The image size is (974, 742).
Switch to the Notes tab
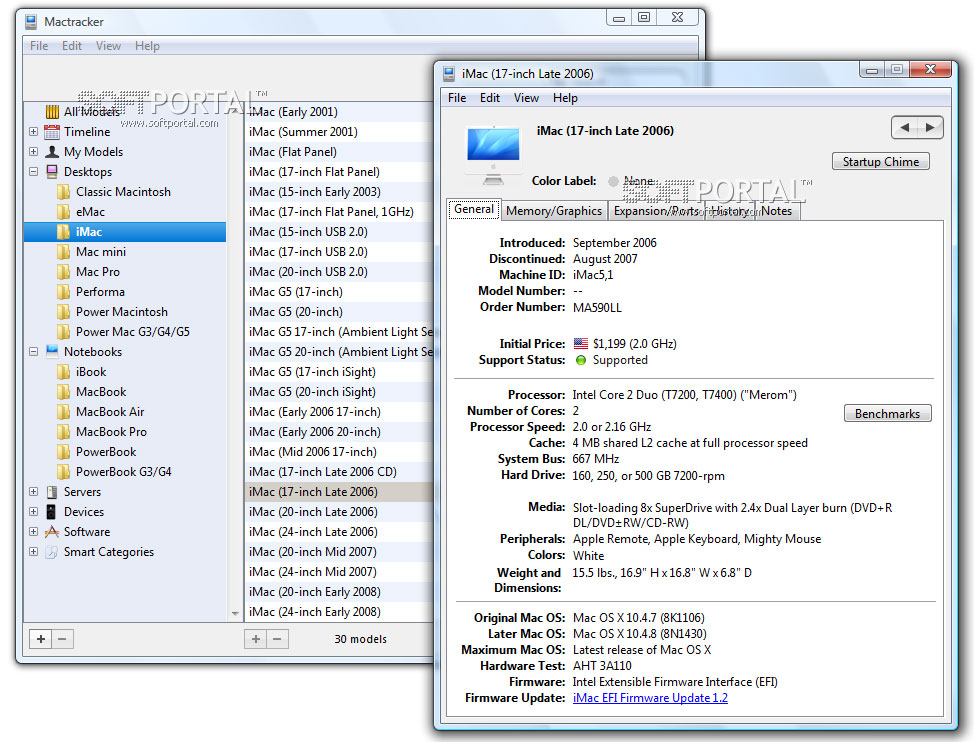click(776, 211)
